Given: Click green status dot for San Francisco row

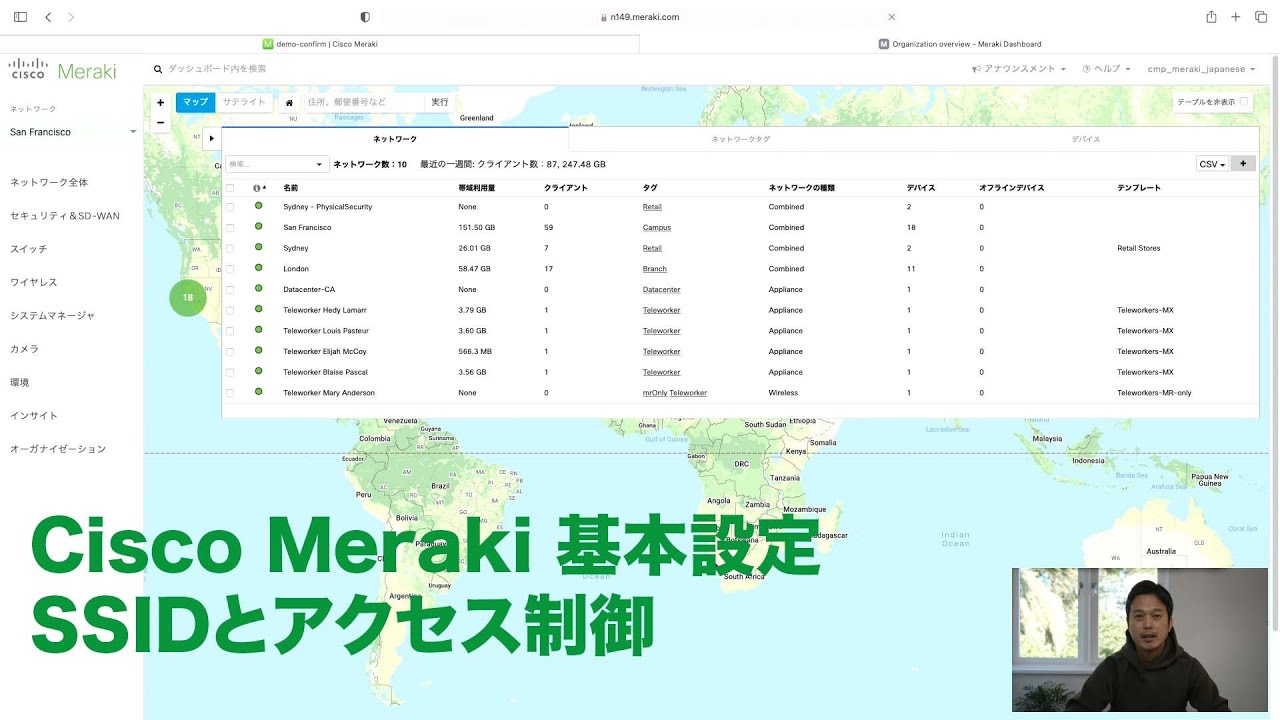Looking at the screenshot, I should (258, 226).
